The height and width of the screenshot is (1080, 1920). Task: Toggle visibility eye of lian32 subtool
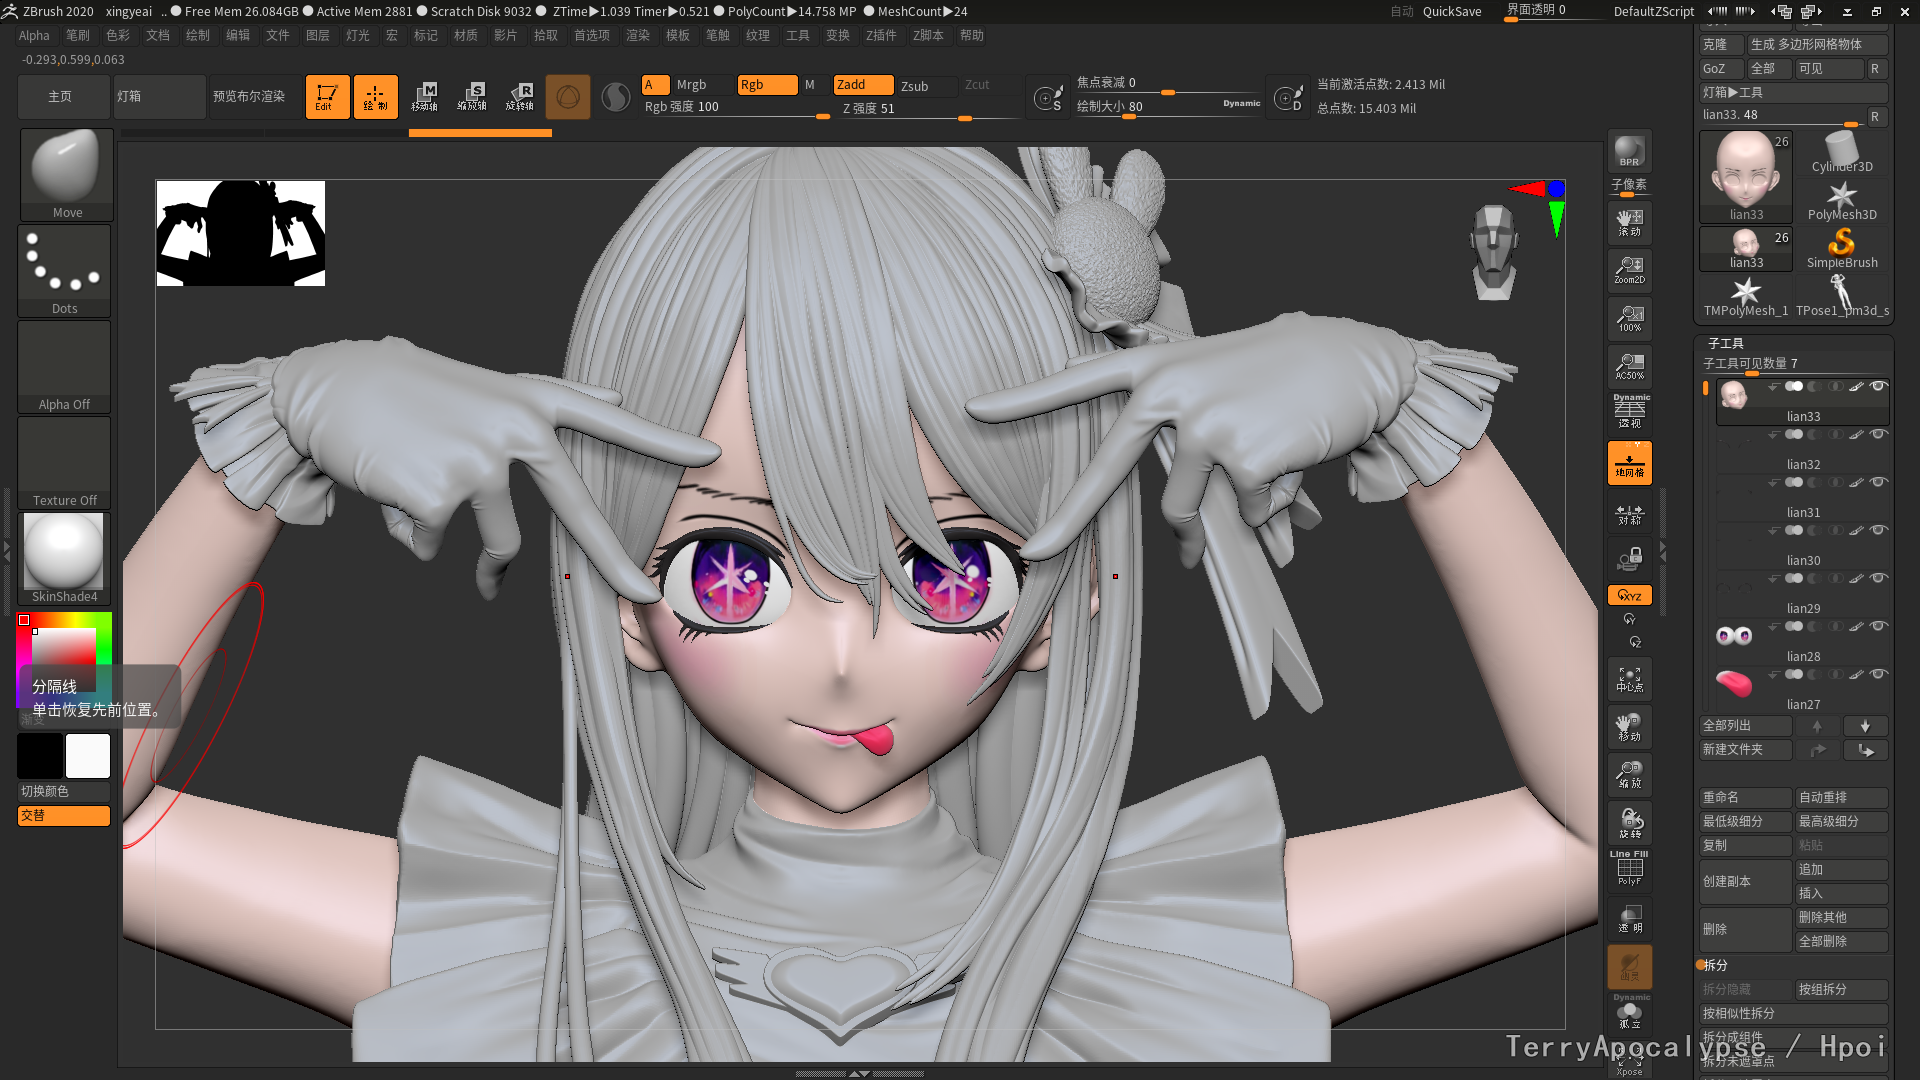pos(1879,434)
